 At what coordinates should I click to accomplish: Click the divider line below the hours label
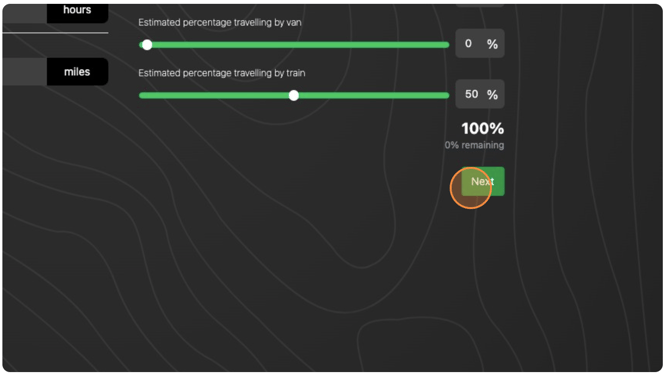(56, 32)
